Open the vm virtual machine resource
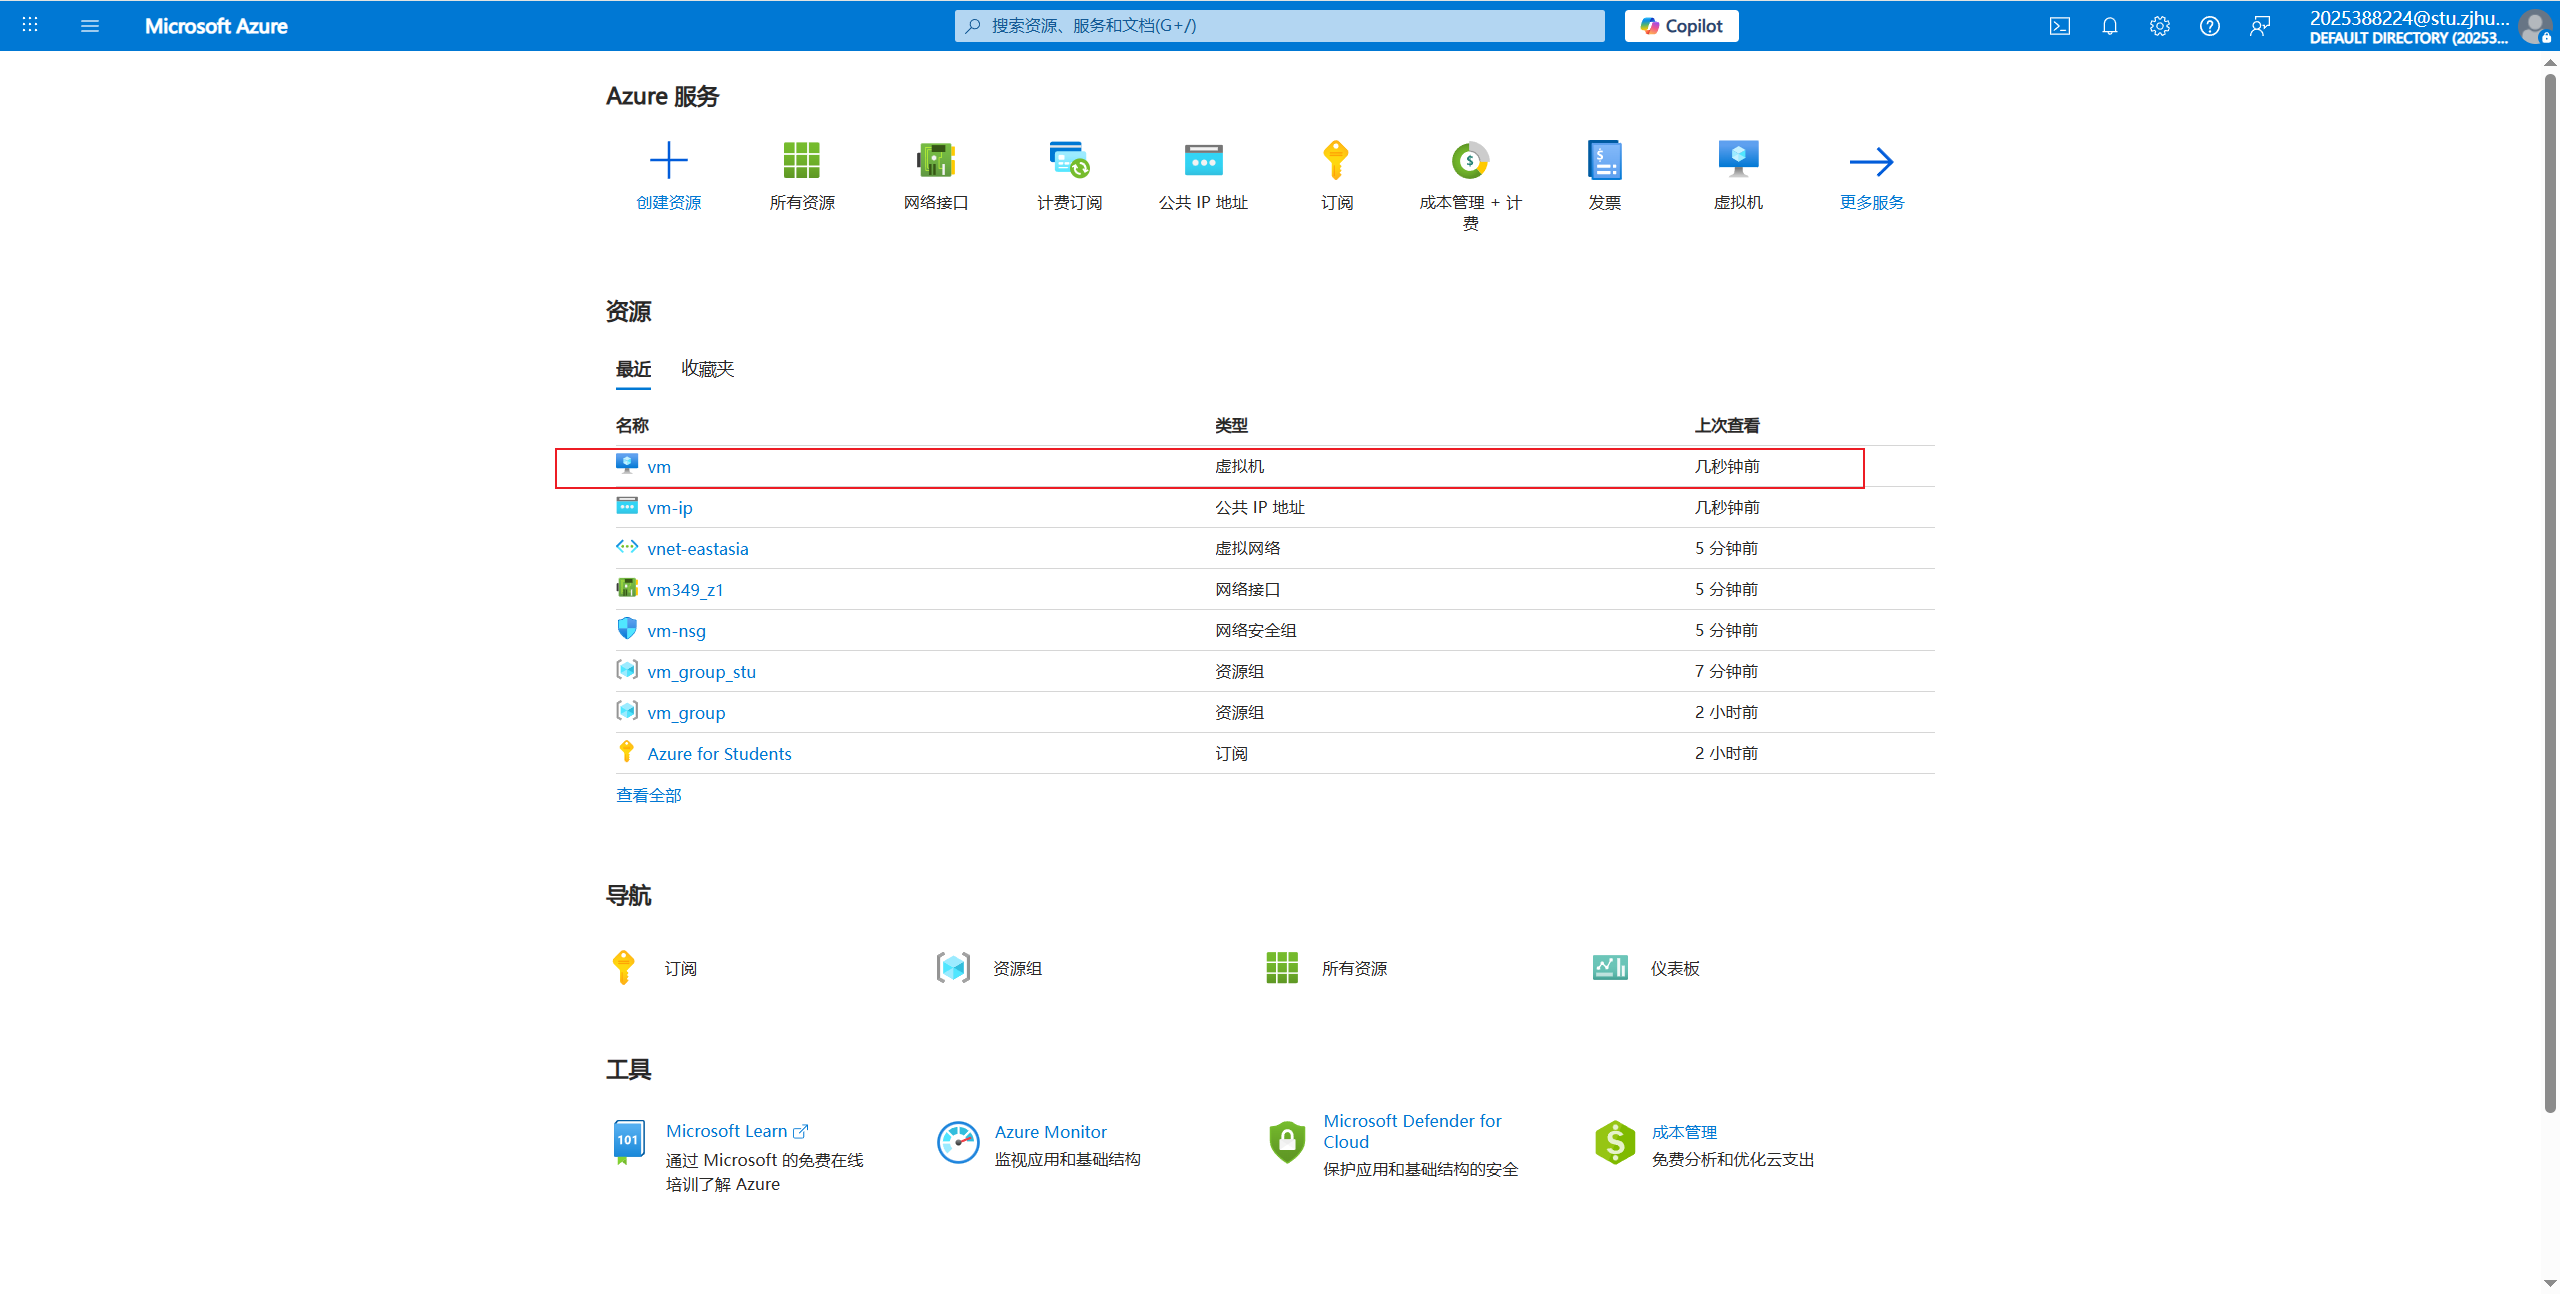2560x1294 pixels. 659,467
